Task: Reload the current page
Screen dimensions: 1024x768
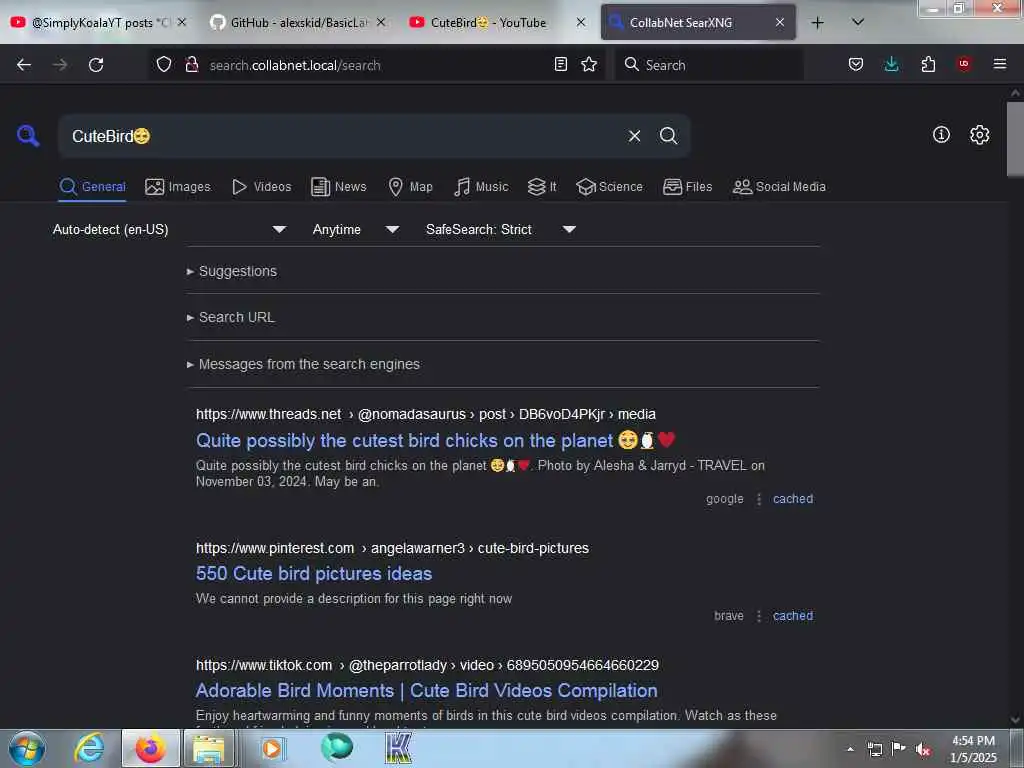Action: tap(96, 65)
